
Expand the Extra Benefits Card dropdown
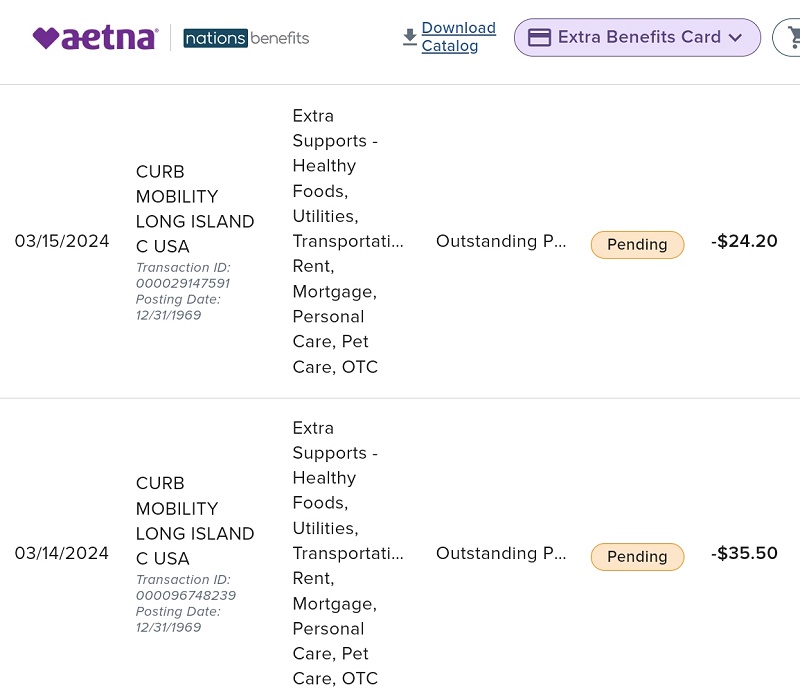pos(637,37)
